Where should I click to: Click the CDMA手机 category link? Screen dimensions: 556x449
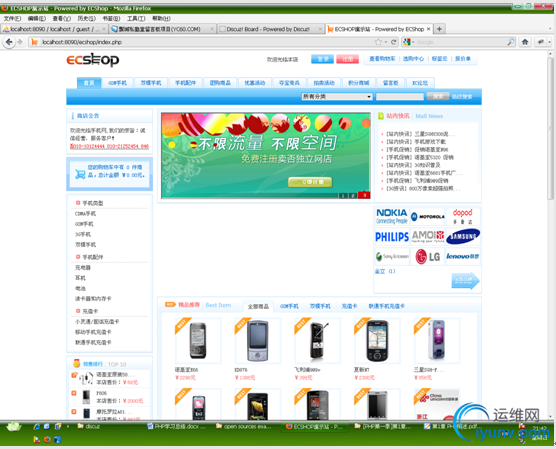(x=85, y=214)
